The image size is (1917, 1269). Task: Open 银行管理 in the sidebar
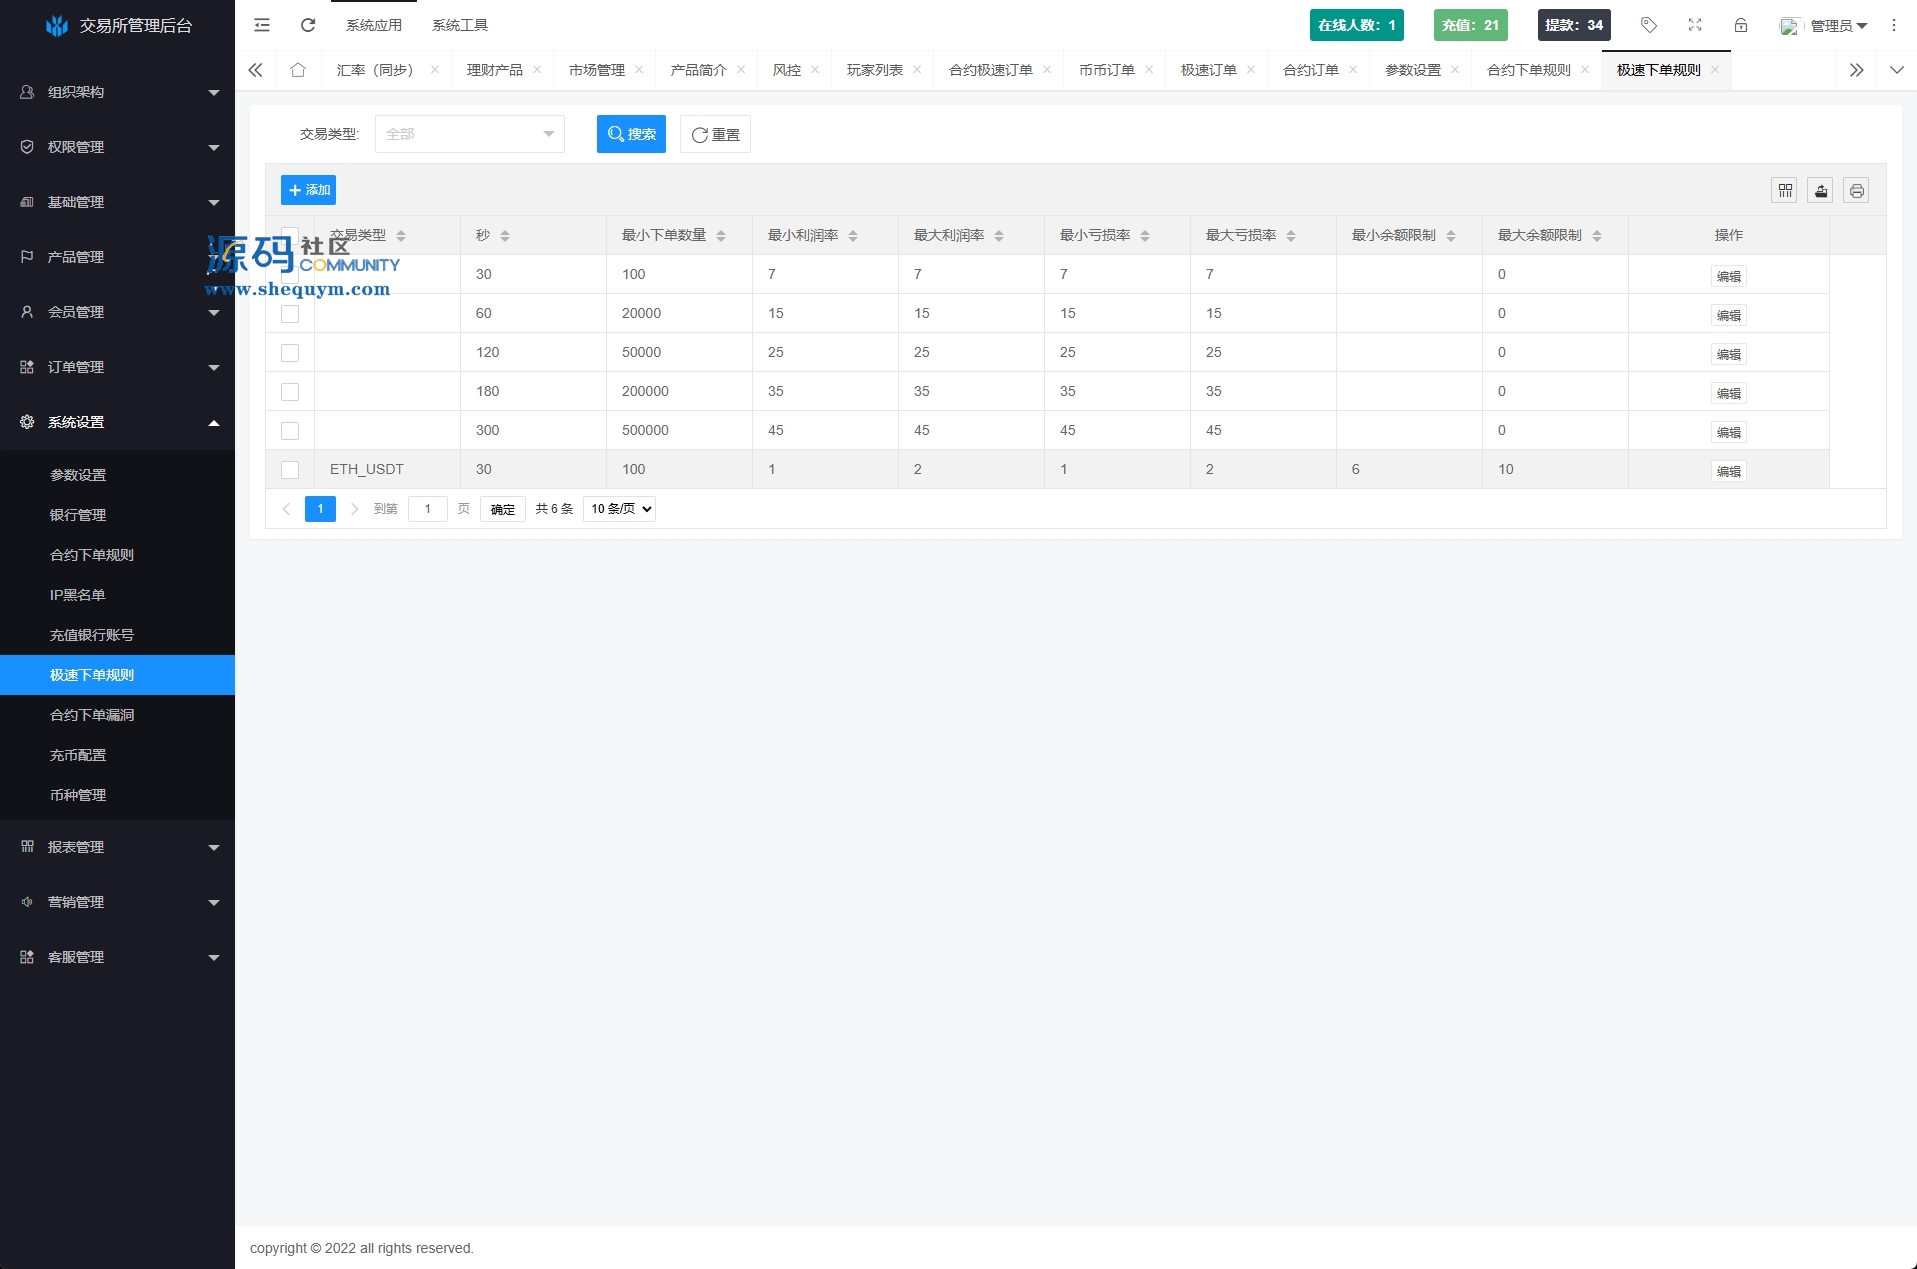[x=78, y=515]
